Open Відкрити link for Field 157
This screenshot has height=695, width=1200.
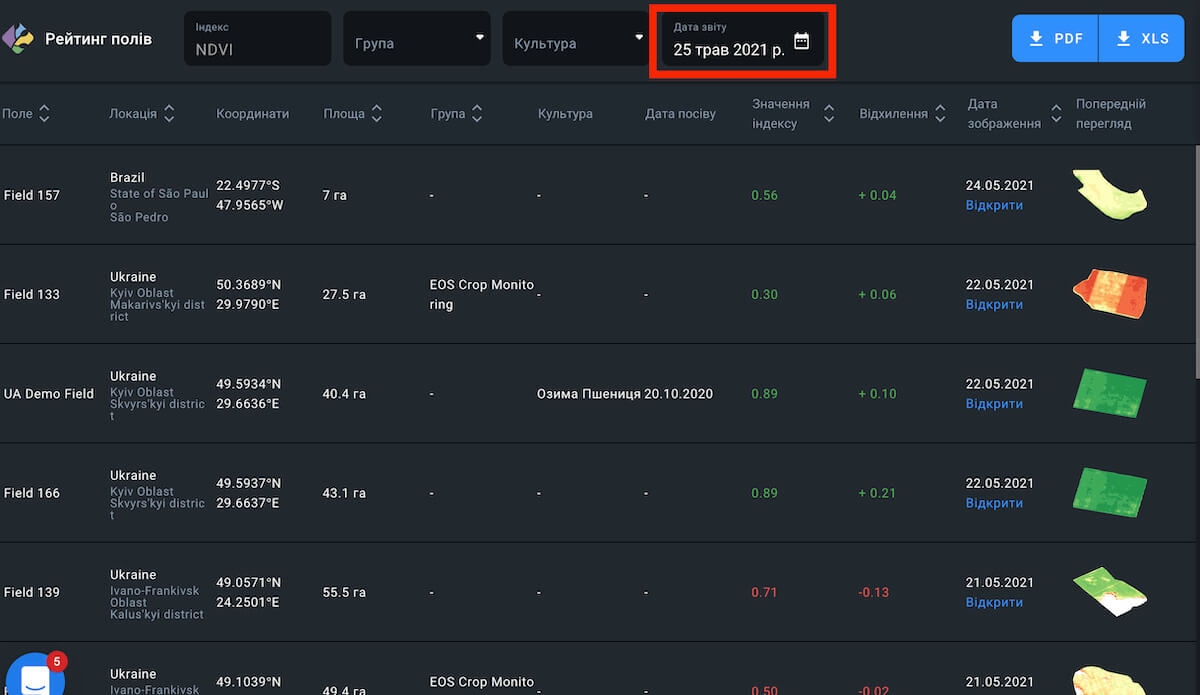(x=994, y=206)
